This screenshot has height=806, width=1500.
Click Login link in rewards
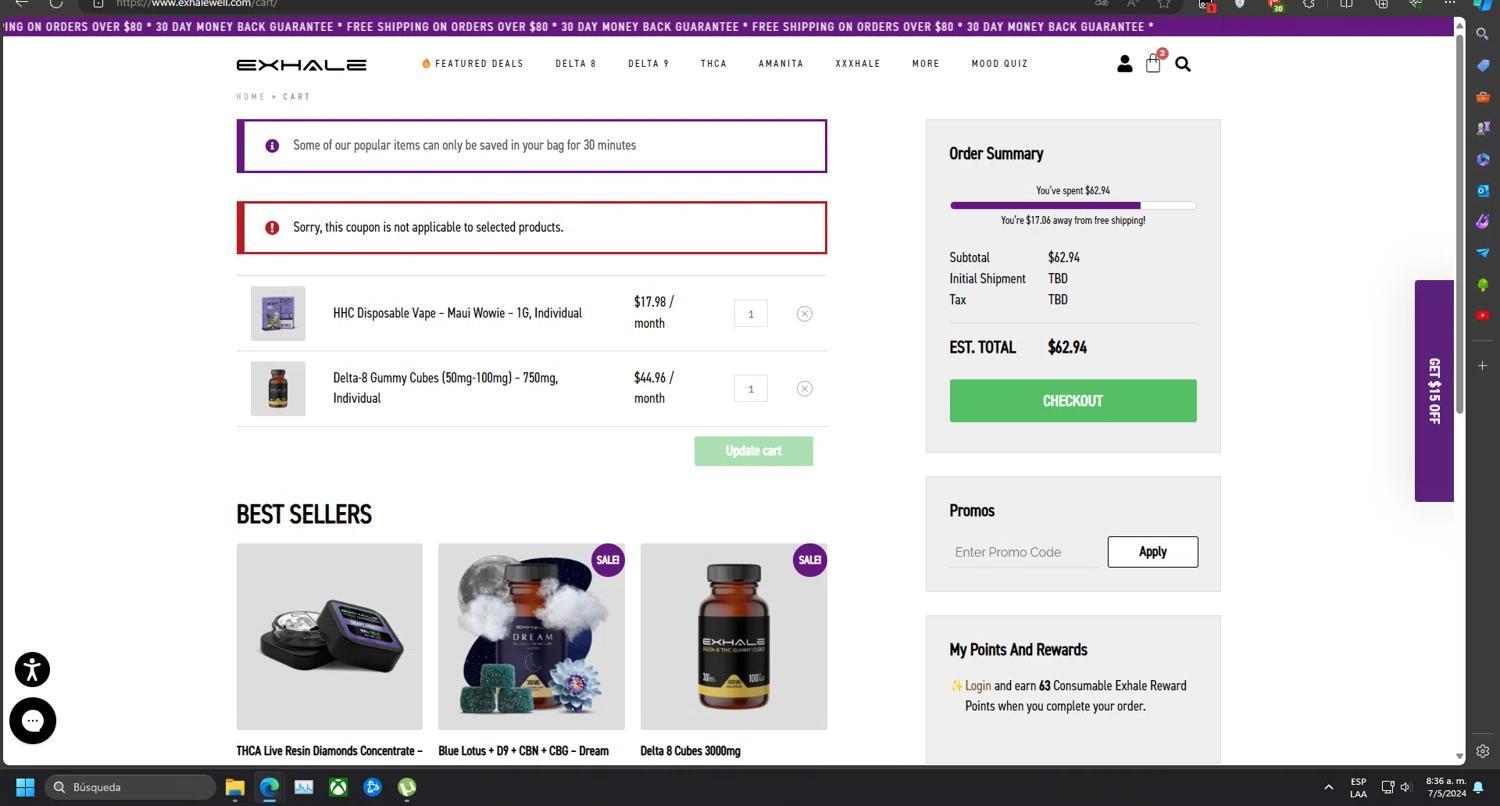tap(978, 686)
